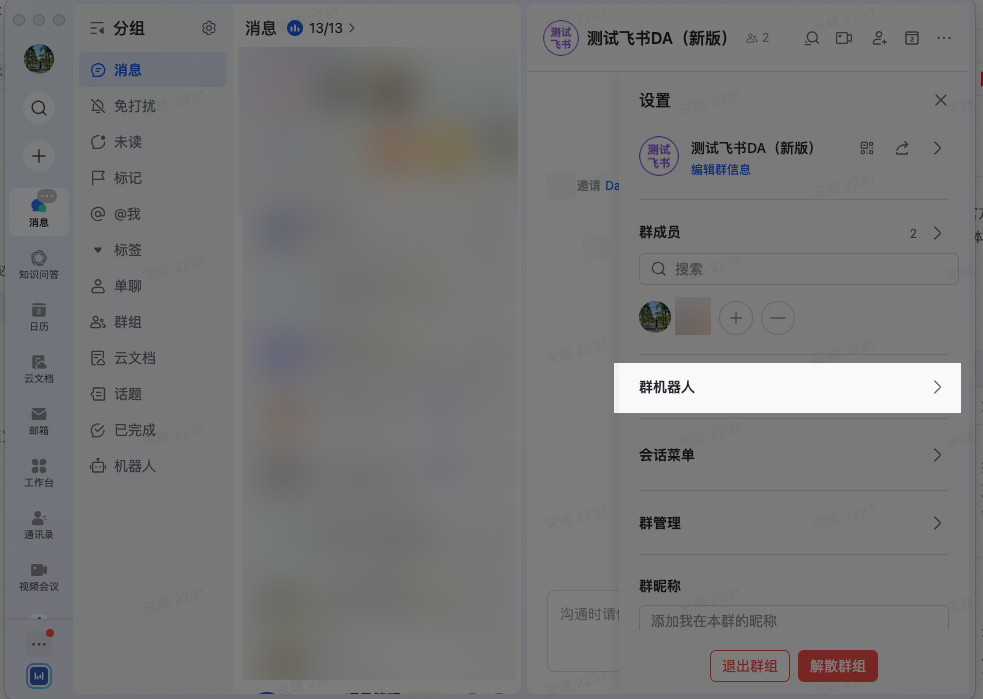The image size is (983, 699).
Task: Open the 日历 calendar sidebar icon
Action: pyautogui.click(x=39, y=317)
